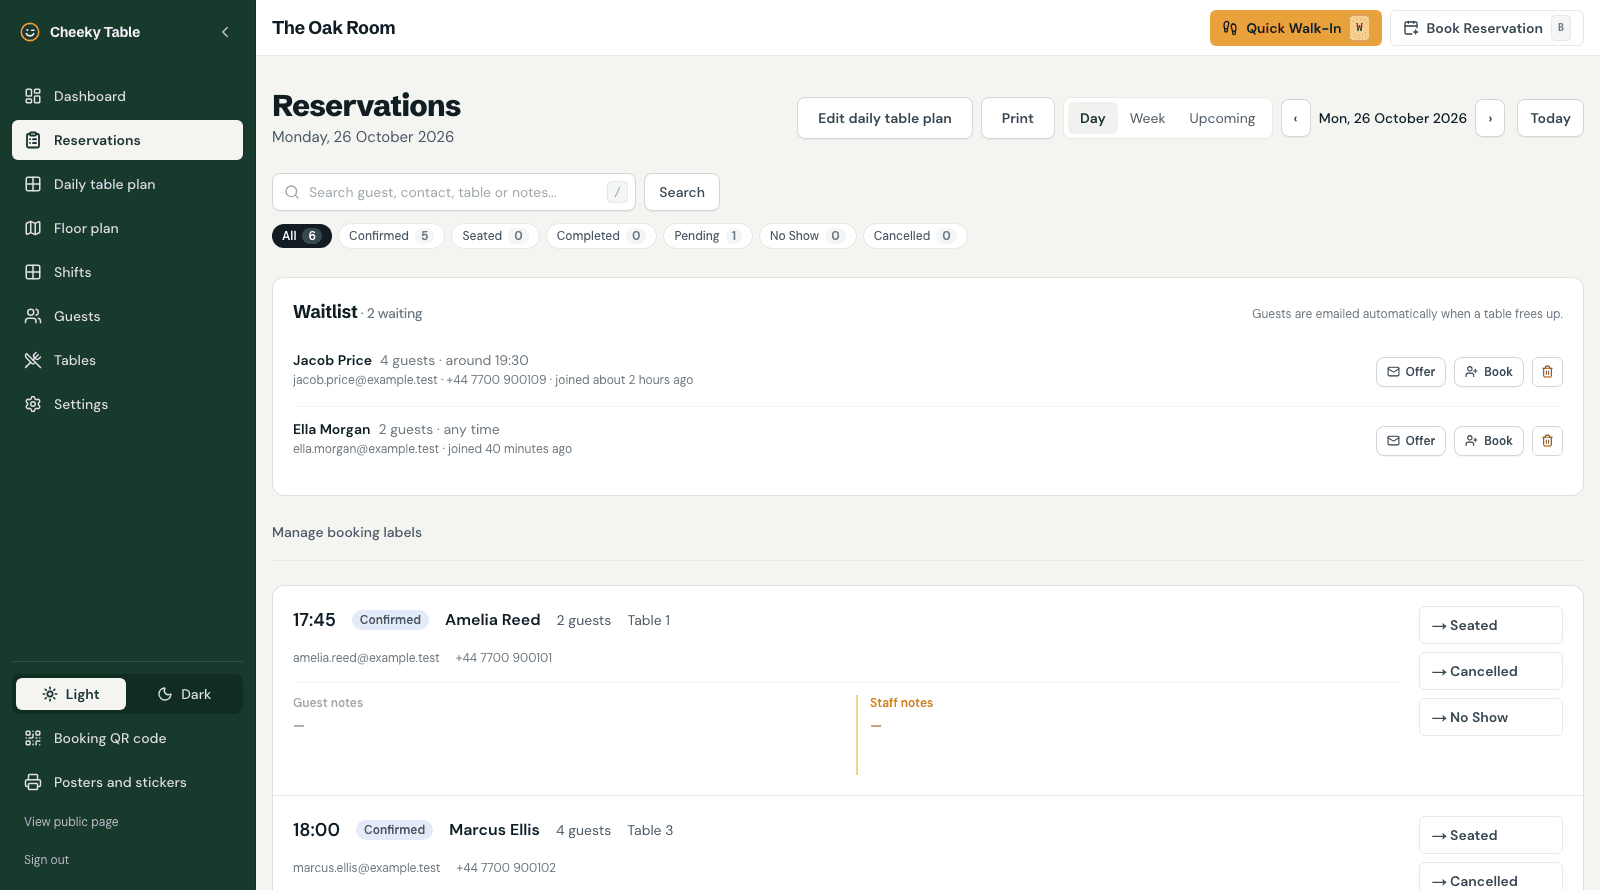Filter reservations by No Show

pos(807,236)
